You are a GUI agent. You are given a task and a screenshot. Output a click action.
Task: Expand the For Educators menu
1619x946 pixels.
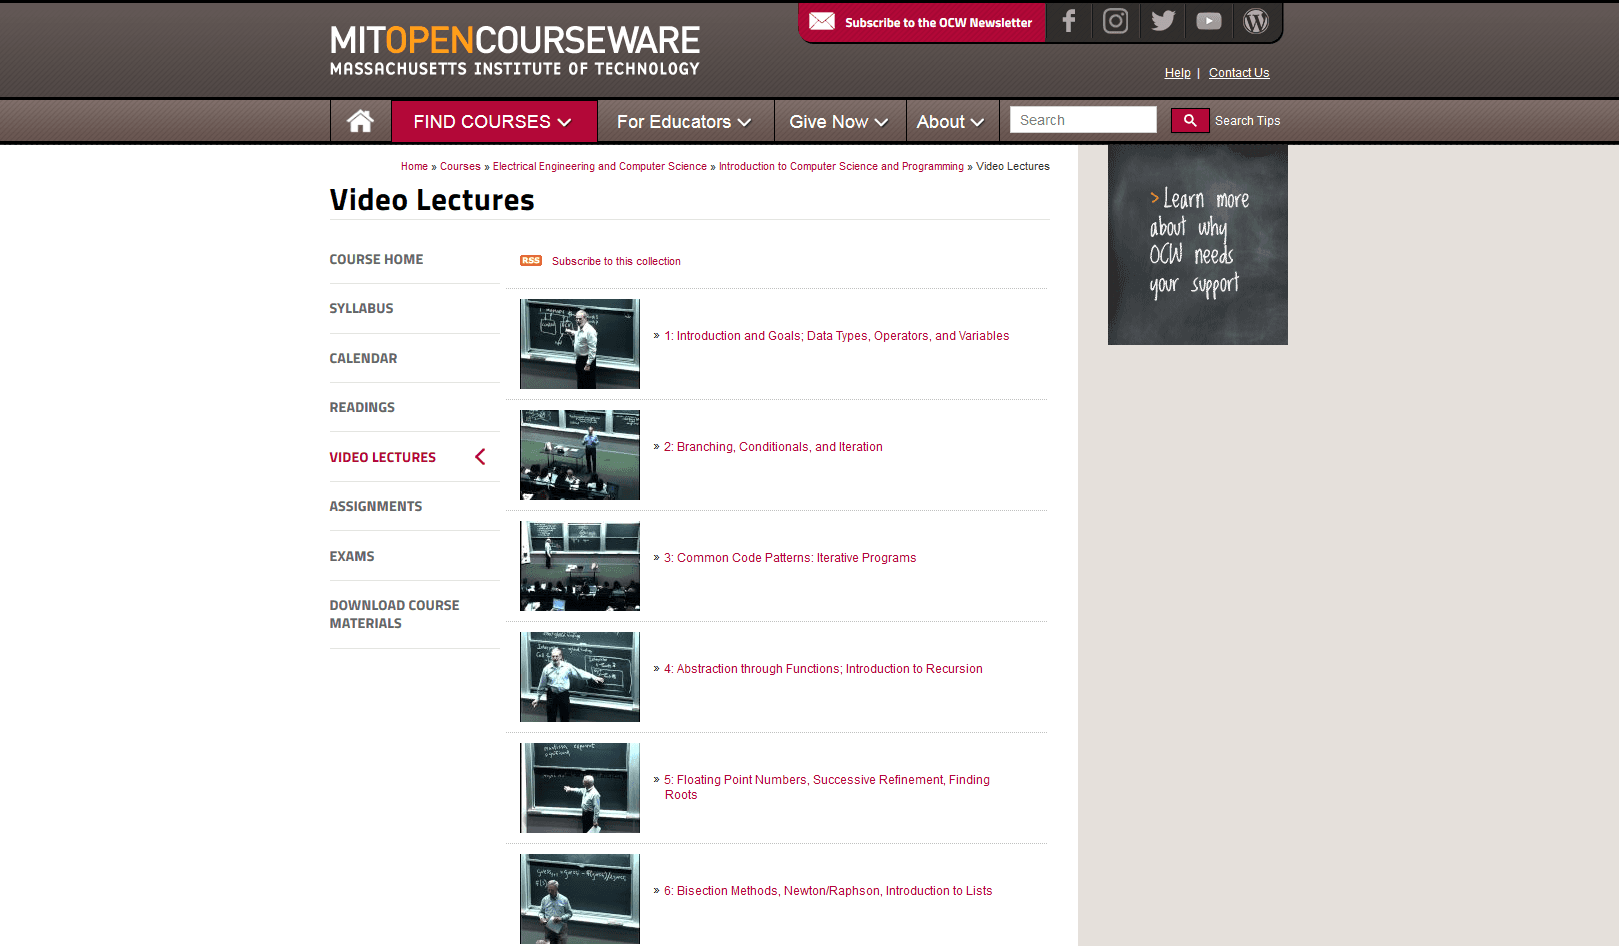coord(684,121)
